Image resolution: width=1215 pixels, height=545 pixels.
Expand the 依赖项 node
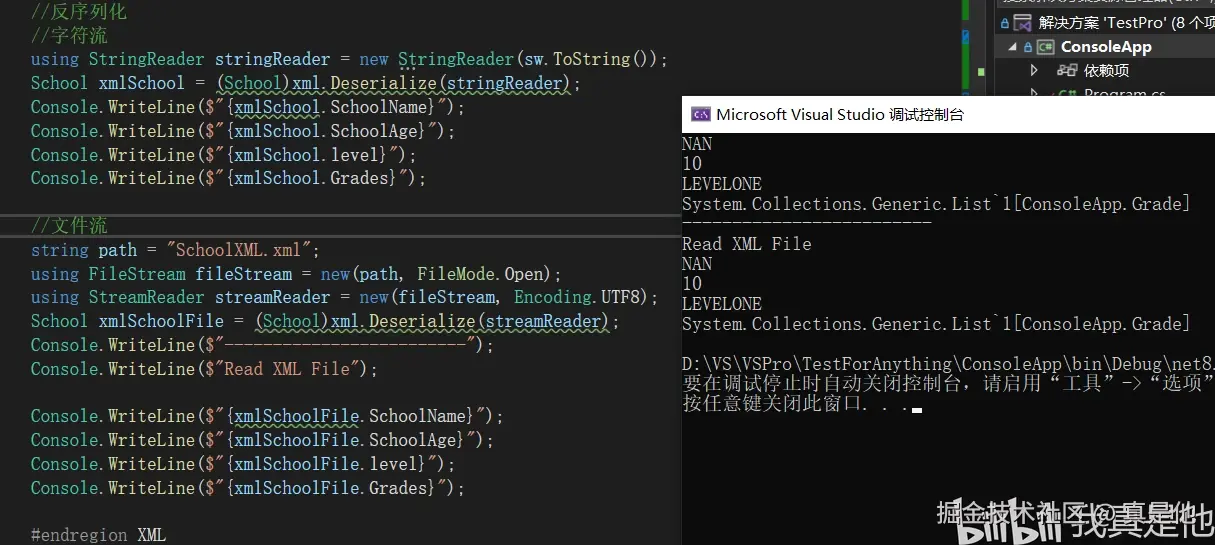tap(1035, 71)
